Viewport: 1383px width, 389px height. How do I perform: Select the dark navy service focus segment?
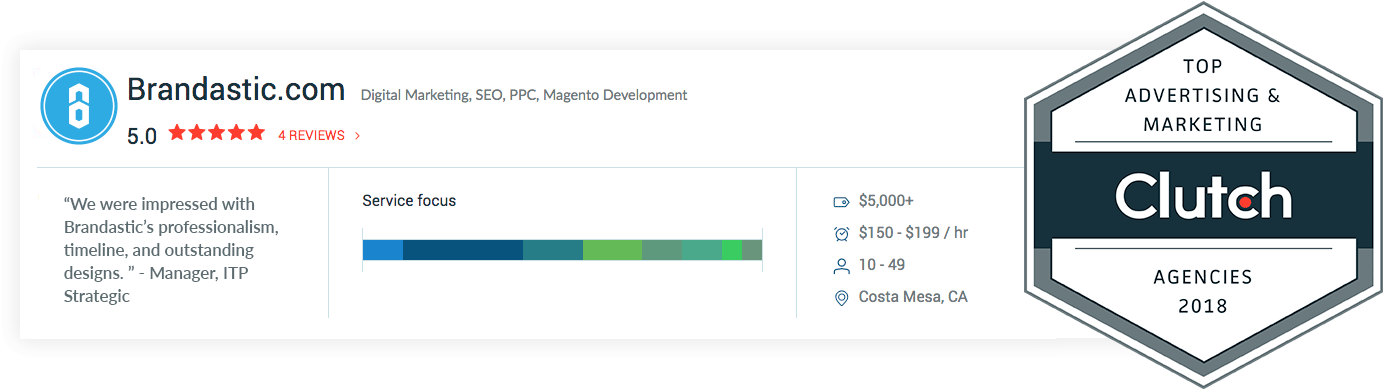[463, 250]
